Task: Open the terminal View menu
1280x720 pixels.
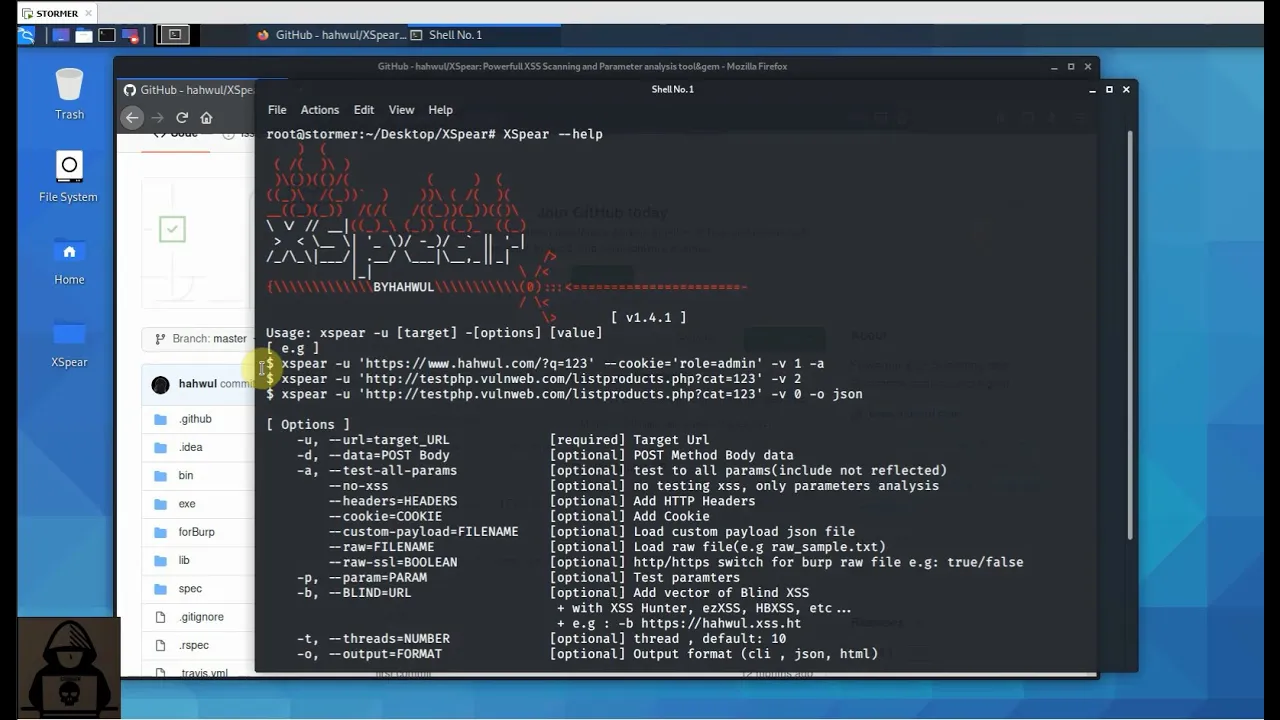Action: (x=401, y=110)
